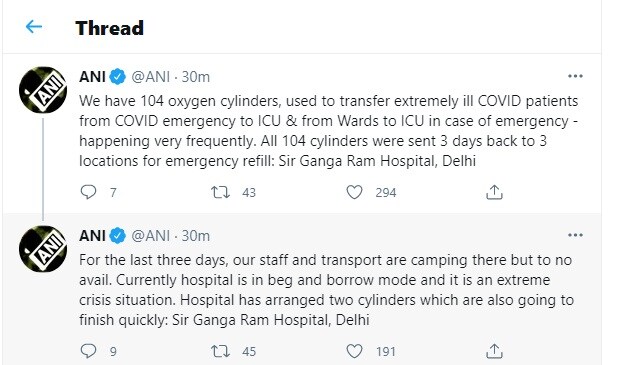Go back using the blue arrow
This screenshot has width=623, height=365.
pyautogui.click(x=34, y=27)
